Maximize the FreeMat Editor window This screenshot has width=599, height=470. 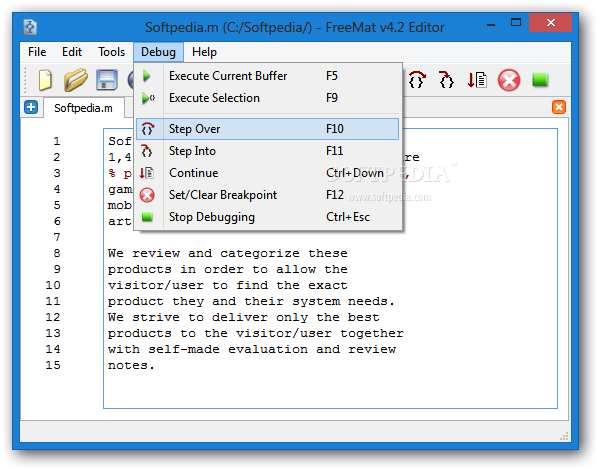[516, 23]
